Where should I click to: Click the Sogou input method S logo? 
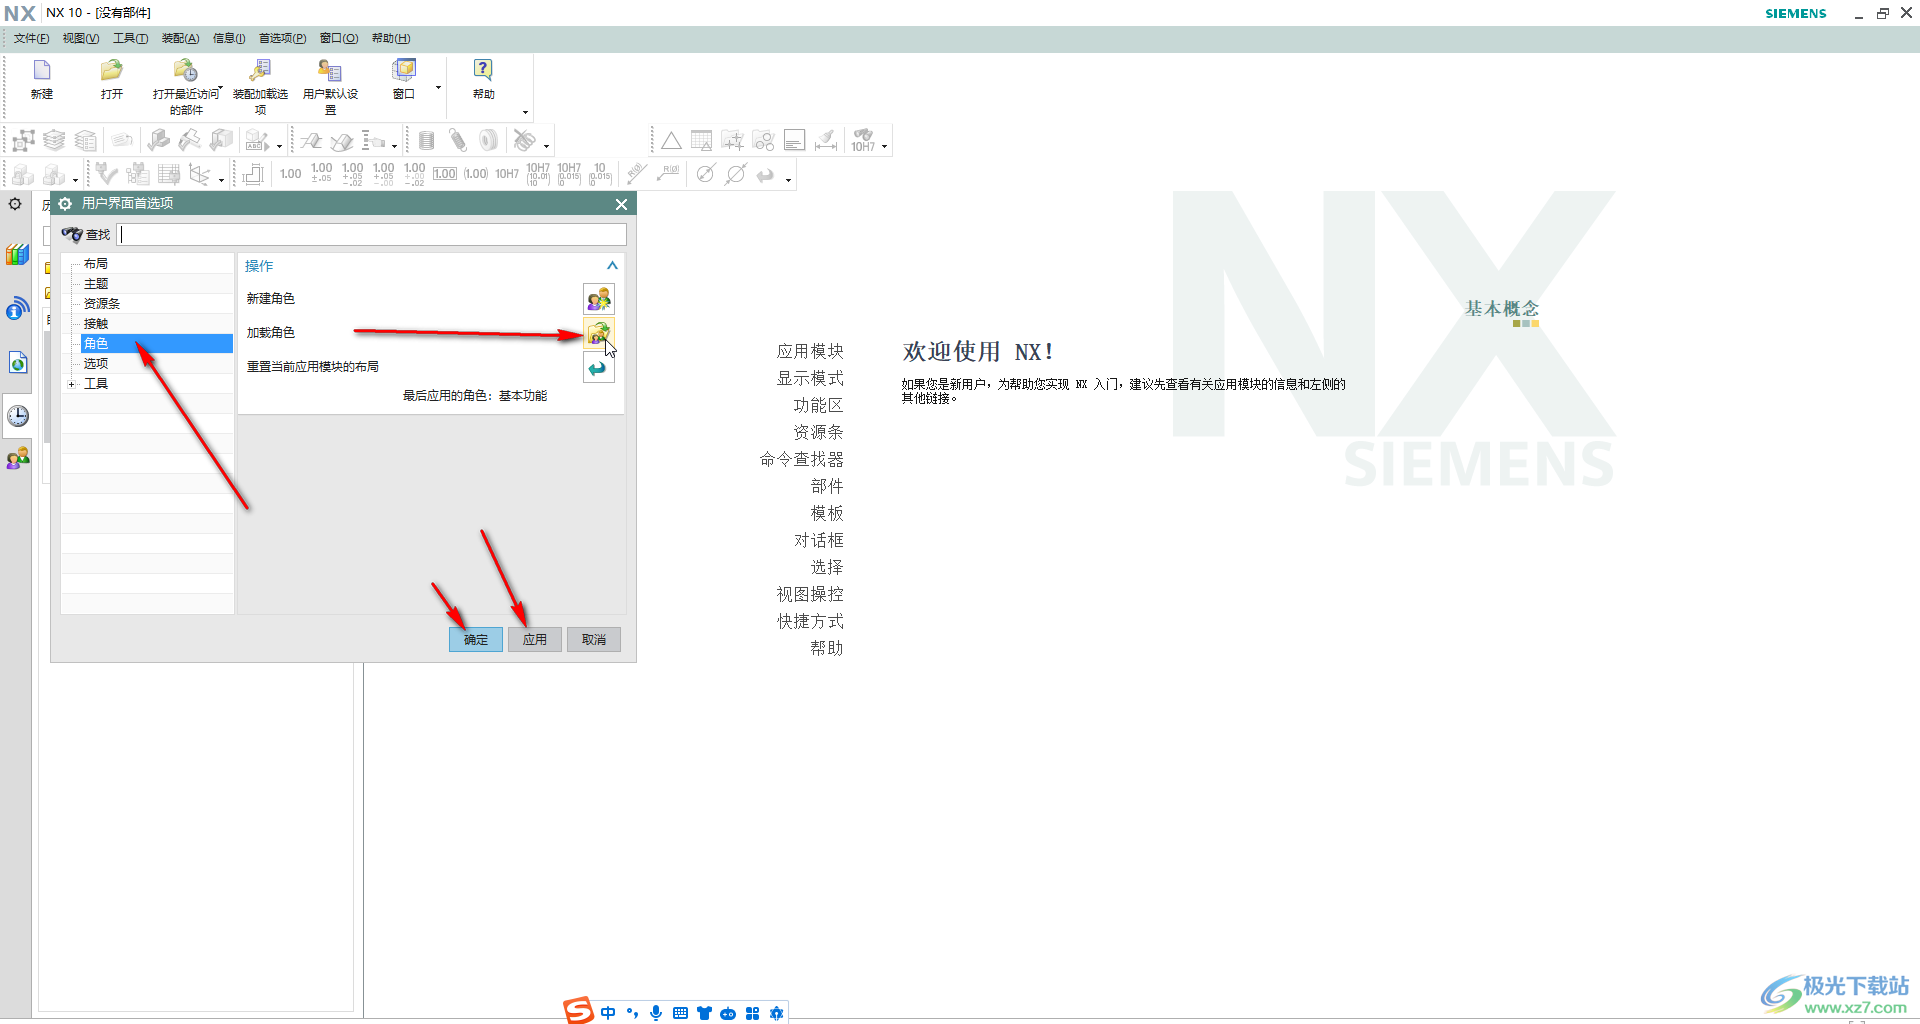click(x=578, y=1011)
